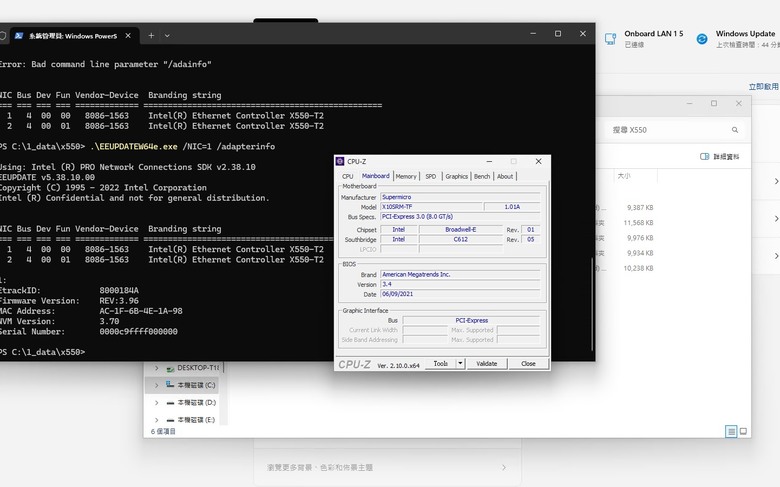
Task: Open the chevron beside browse more backgrounds row
Action: click(x=504, y=468)
